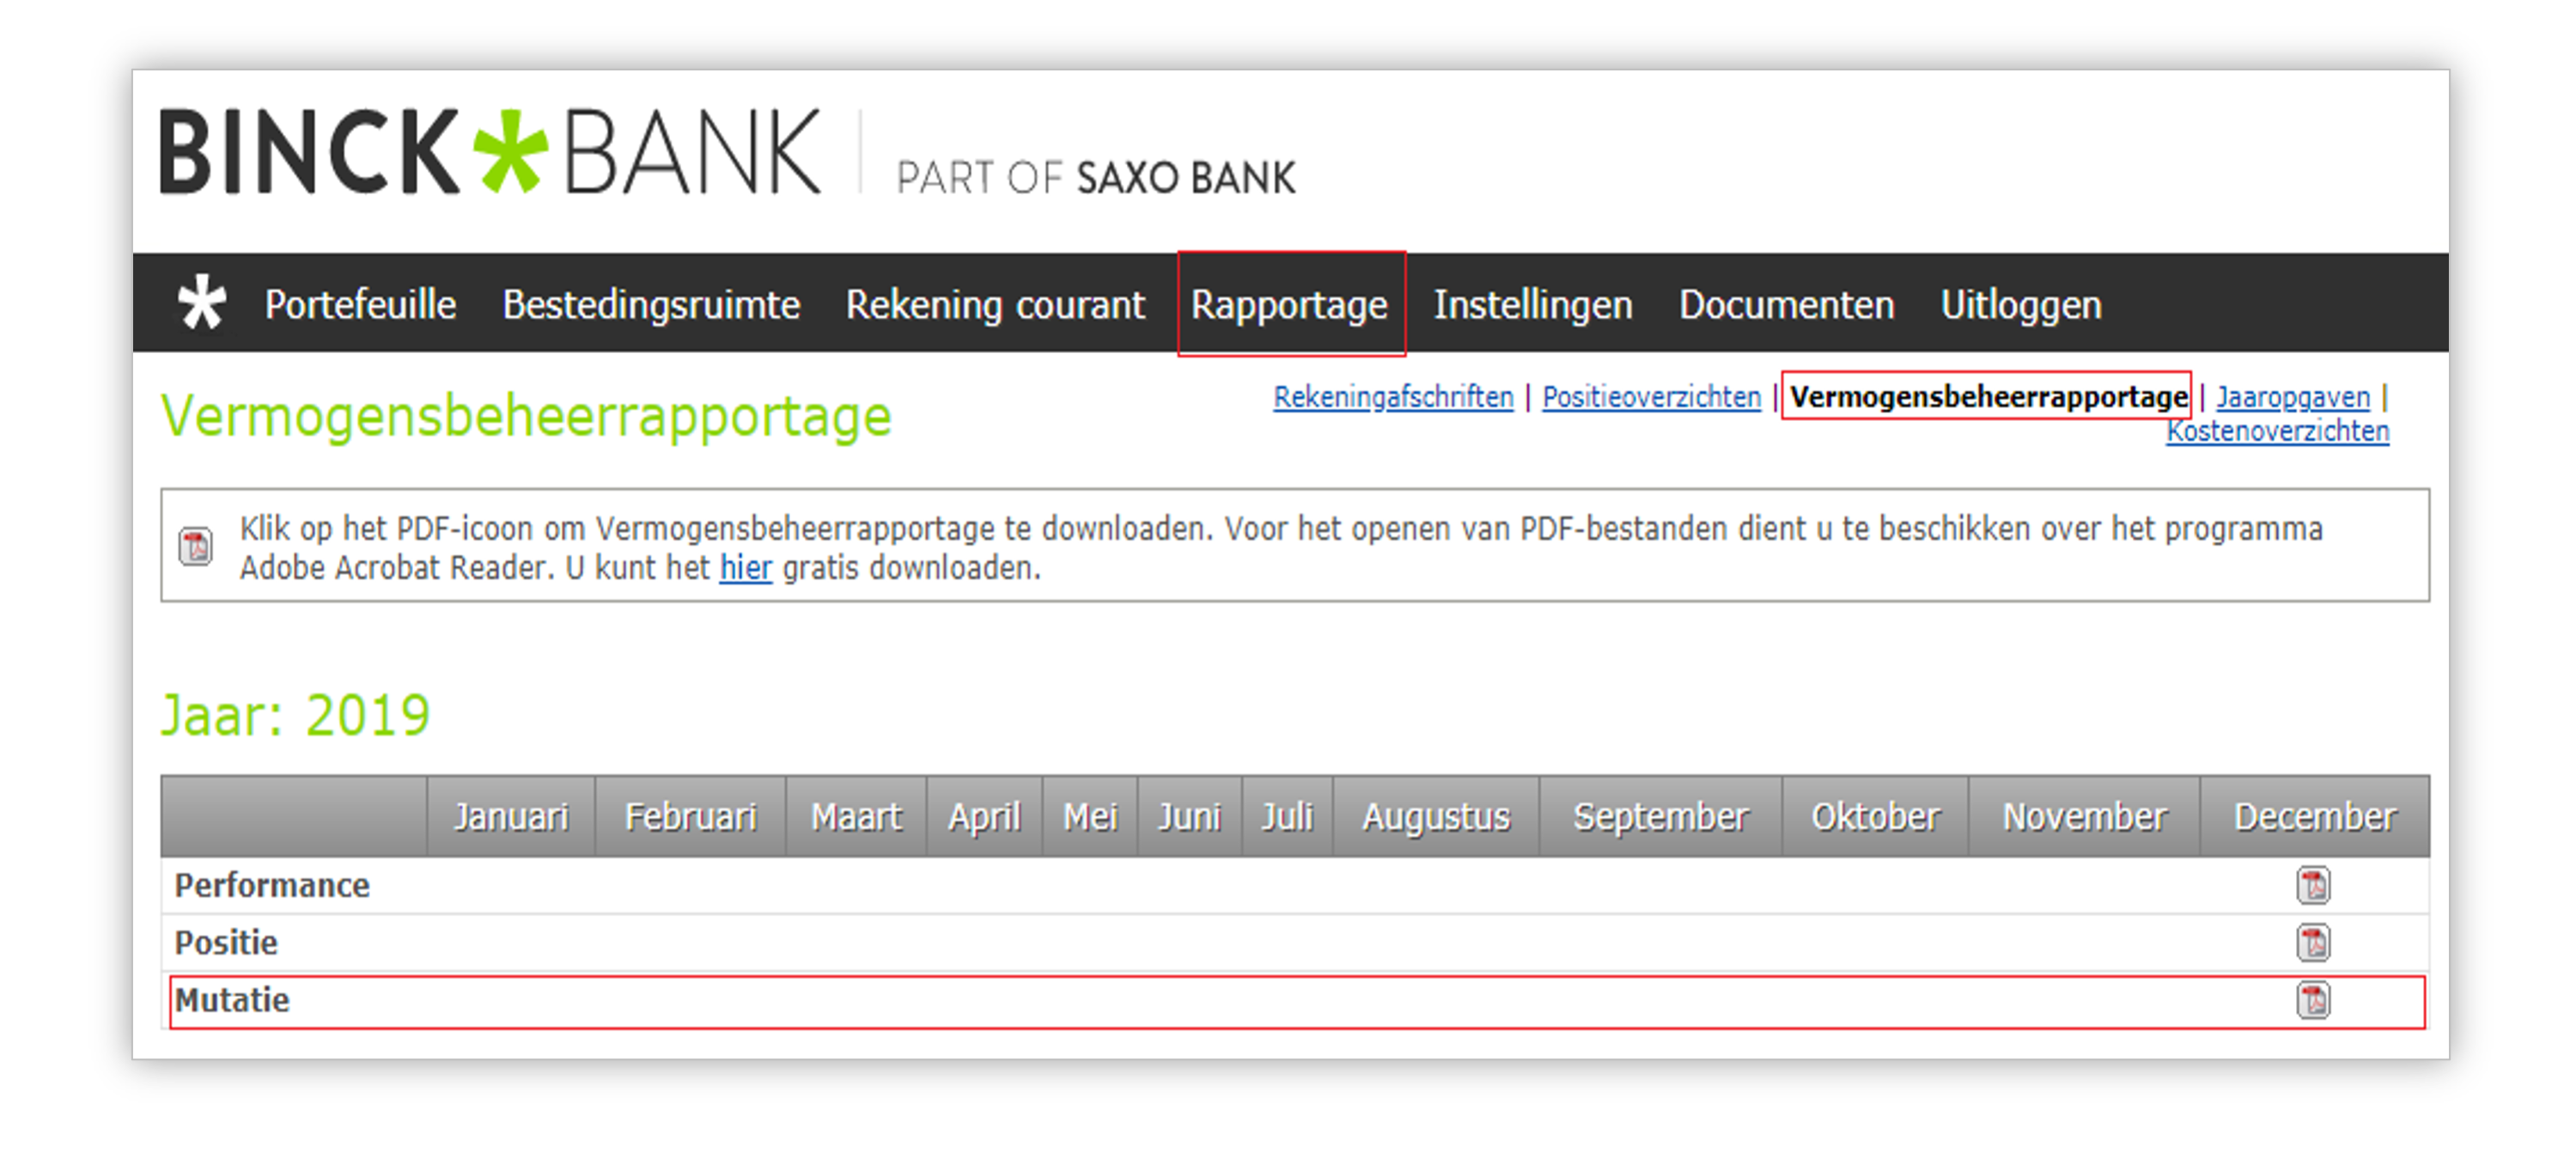This screenshot has width=2576, height=1159.
Task: Open Rekening courant menu item
Action: 995,304
